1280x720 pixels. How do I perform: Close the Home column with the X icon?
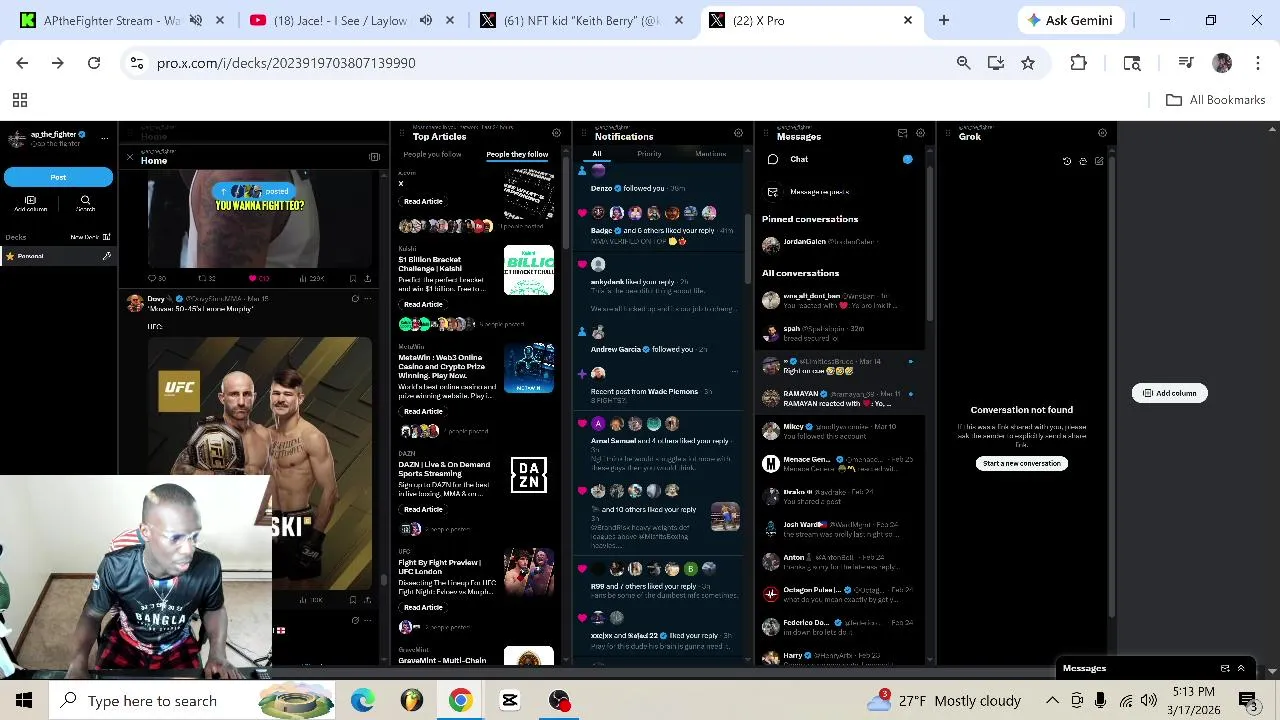129,157
